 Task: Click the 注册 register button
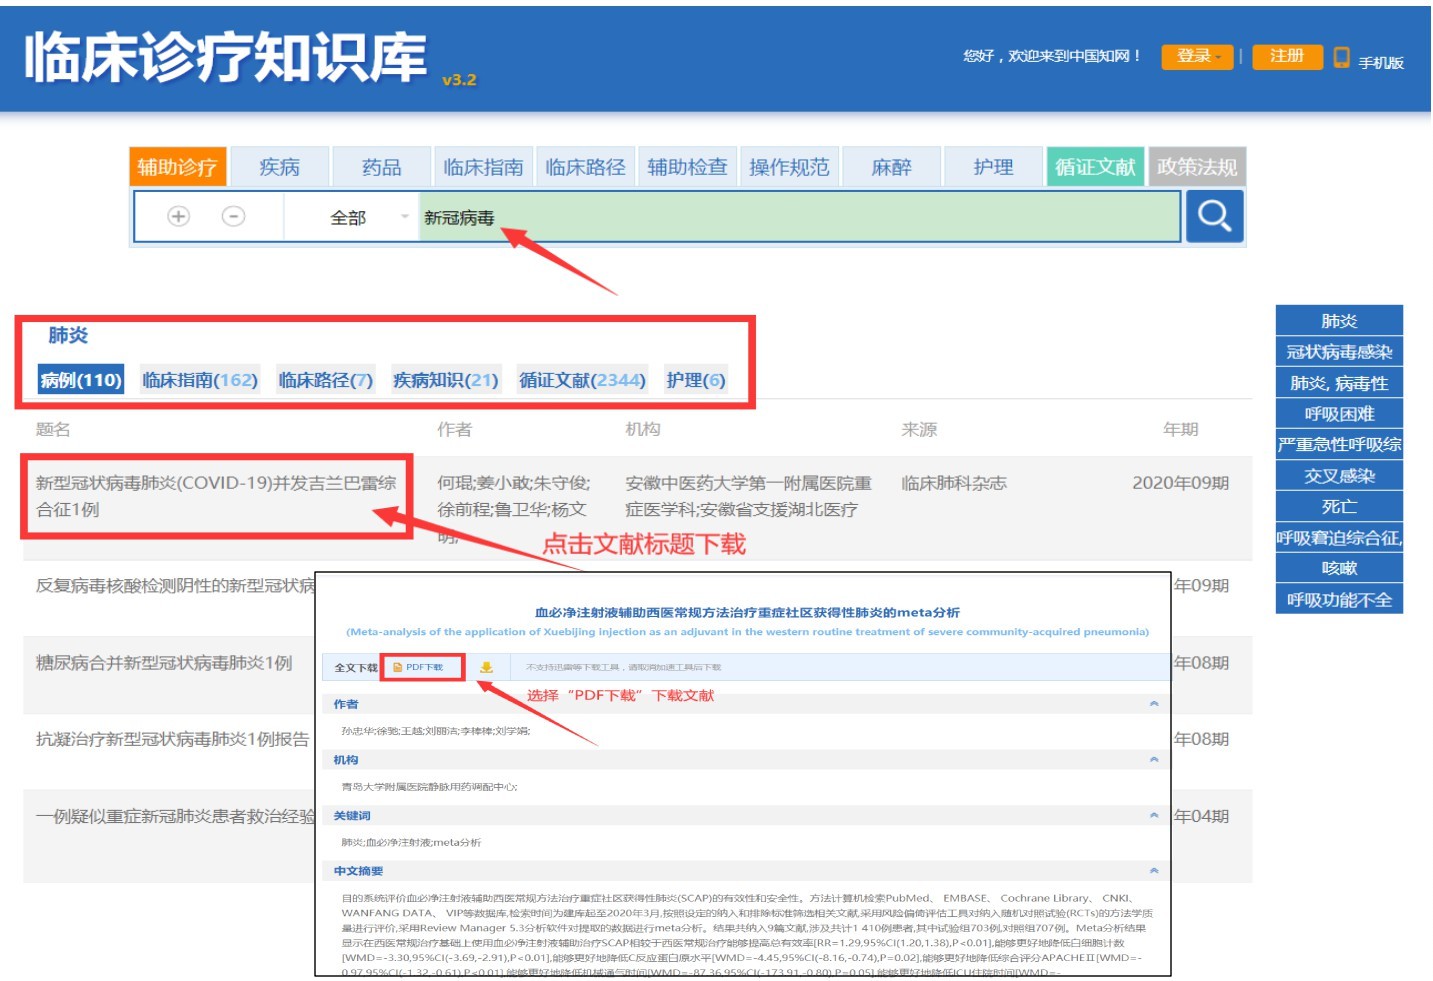pos(1287,57)
